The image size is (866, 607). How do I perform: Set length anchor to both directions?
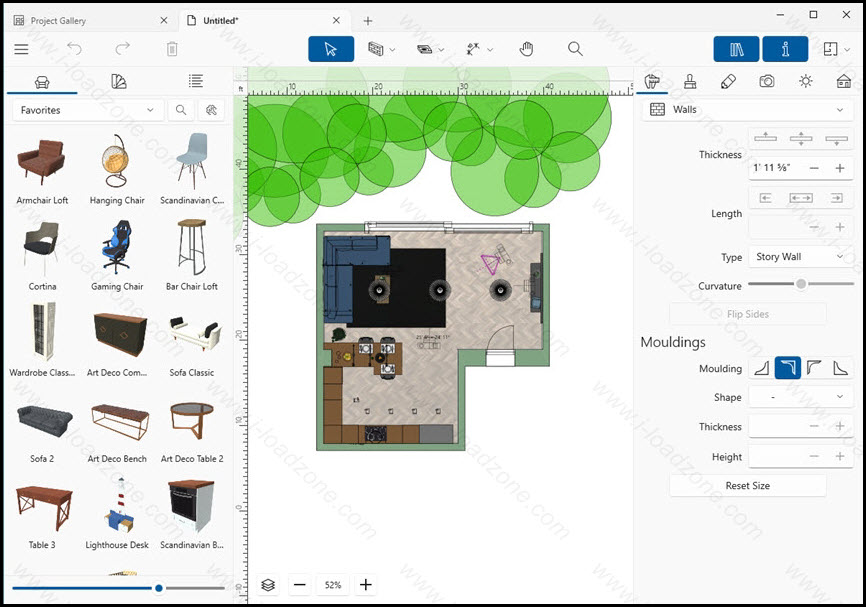pyautogui.click(x=801, y=198)
